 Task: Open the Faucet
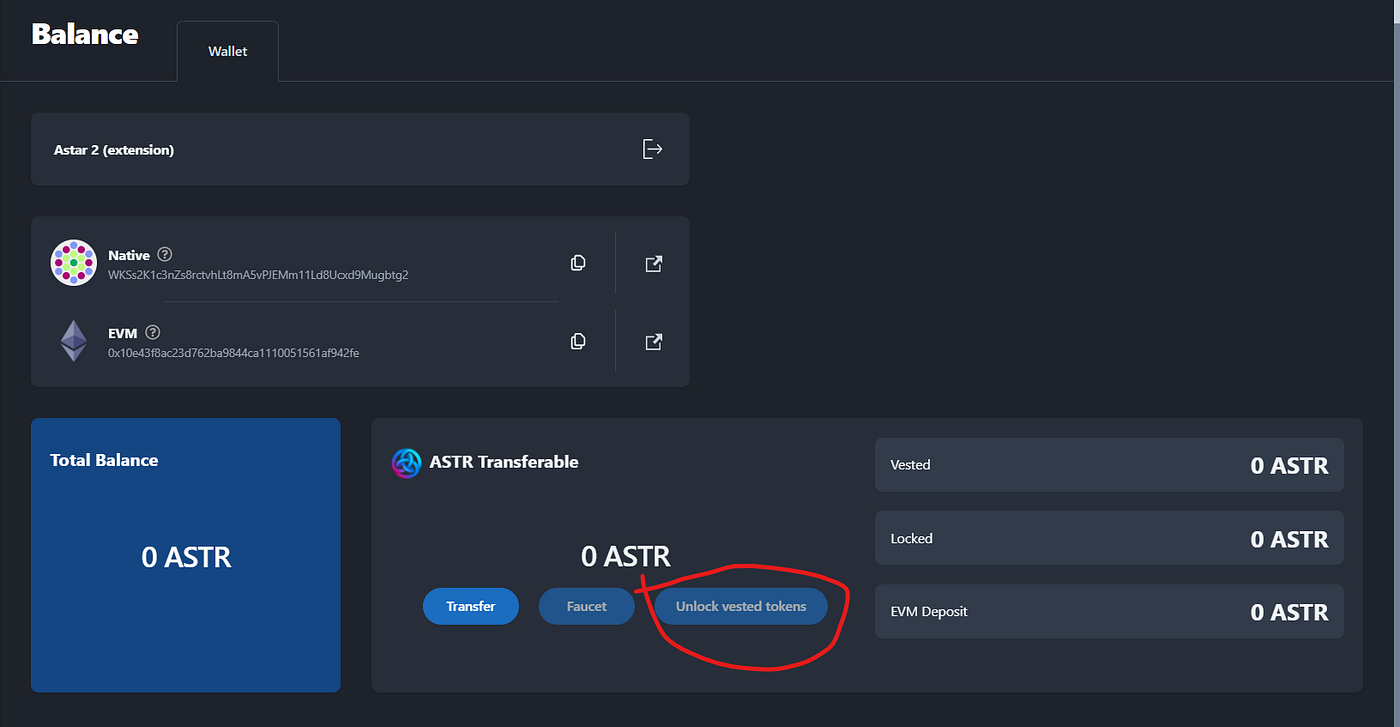click(x=587, y=606)
